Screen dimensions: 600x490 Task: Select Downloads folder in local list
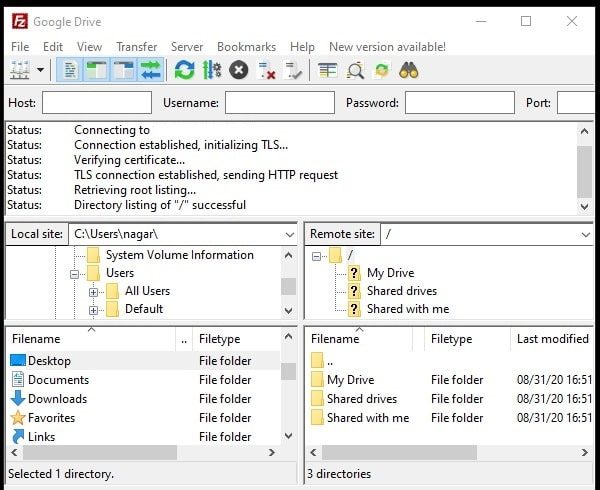(x=144, y=399)
